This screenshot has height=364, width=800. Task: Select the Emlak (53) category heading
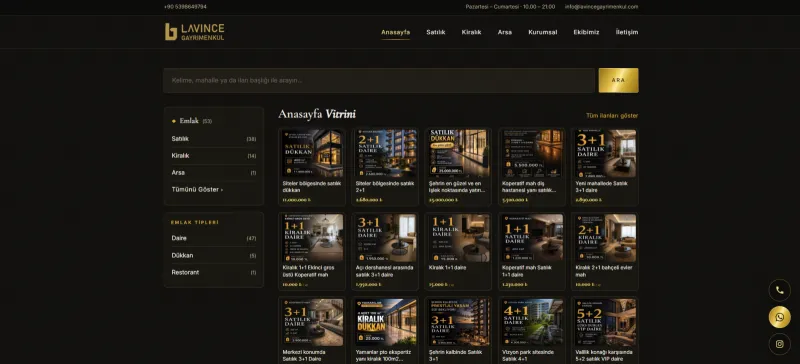pos(192,121)
